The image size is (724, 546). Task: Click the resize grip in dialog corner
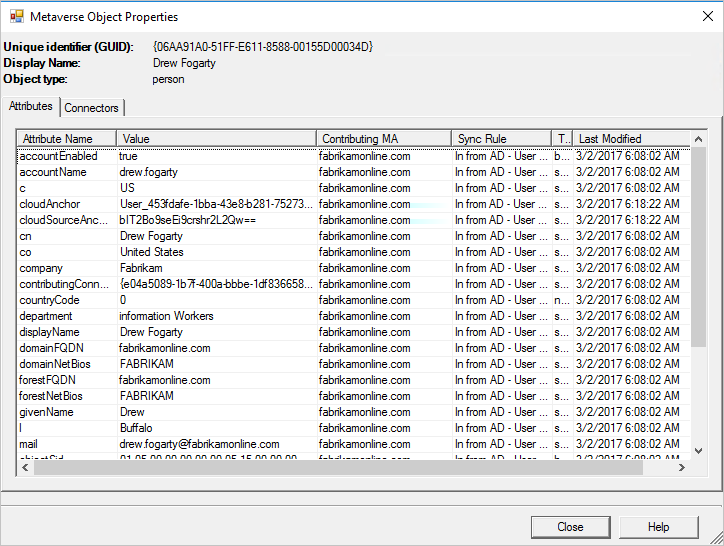[717, 539]
